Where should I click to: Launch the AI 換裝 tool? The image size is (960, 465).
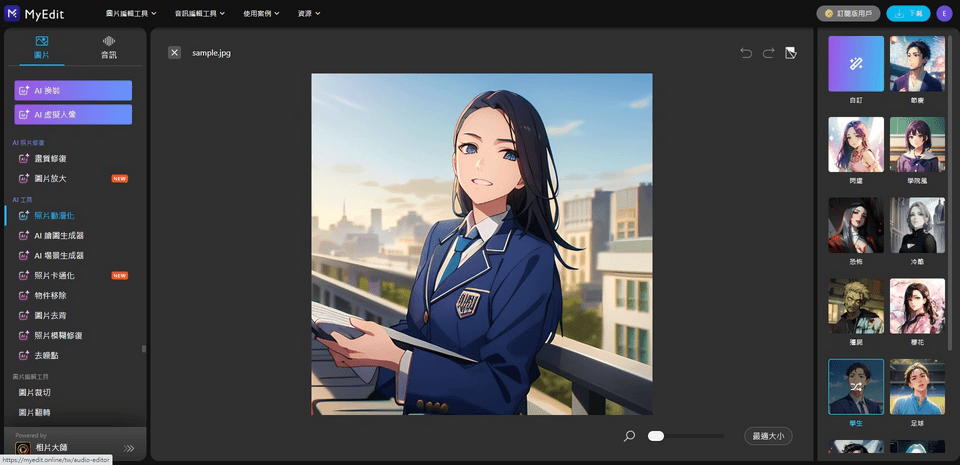[73, 91]
